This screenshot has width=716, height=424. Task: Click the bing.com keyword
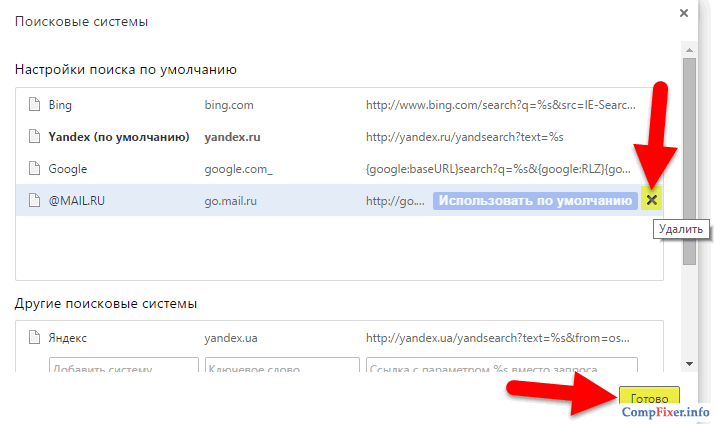[x=229, y=105]
